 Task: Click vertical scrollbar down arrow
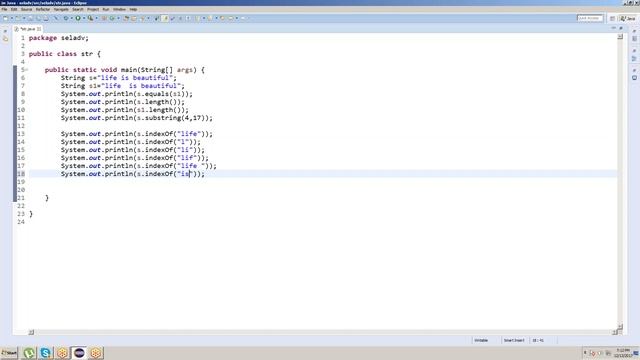tap(620, 327)
